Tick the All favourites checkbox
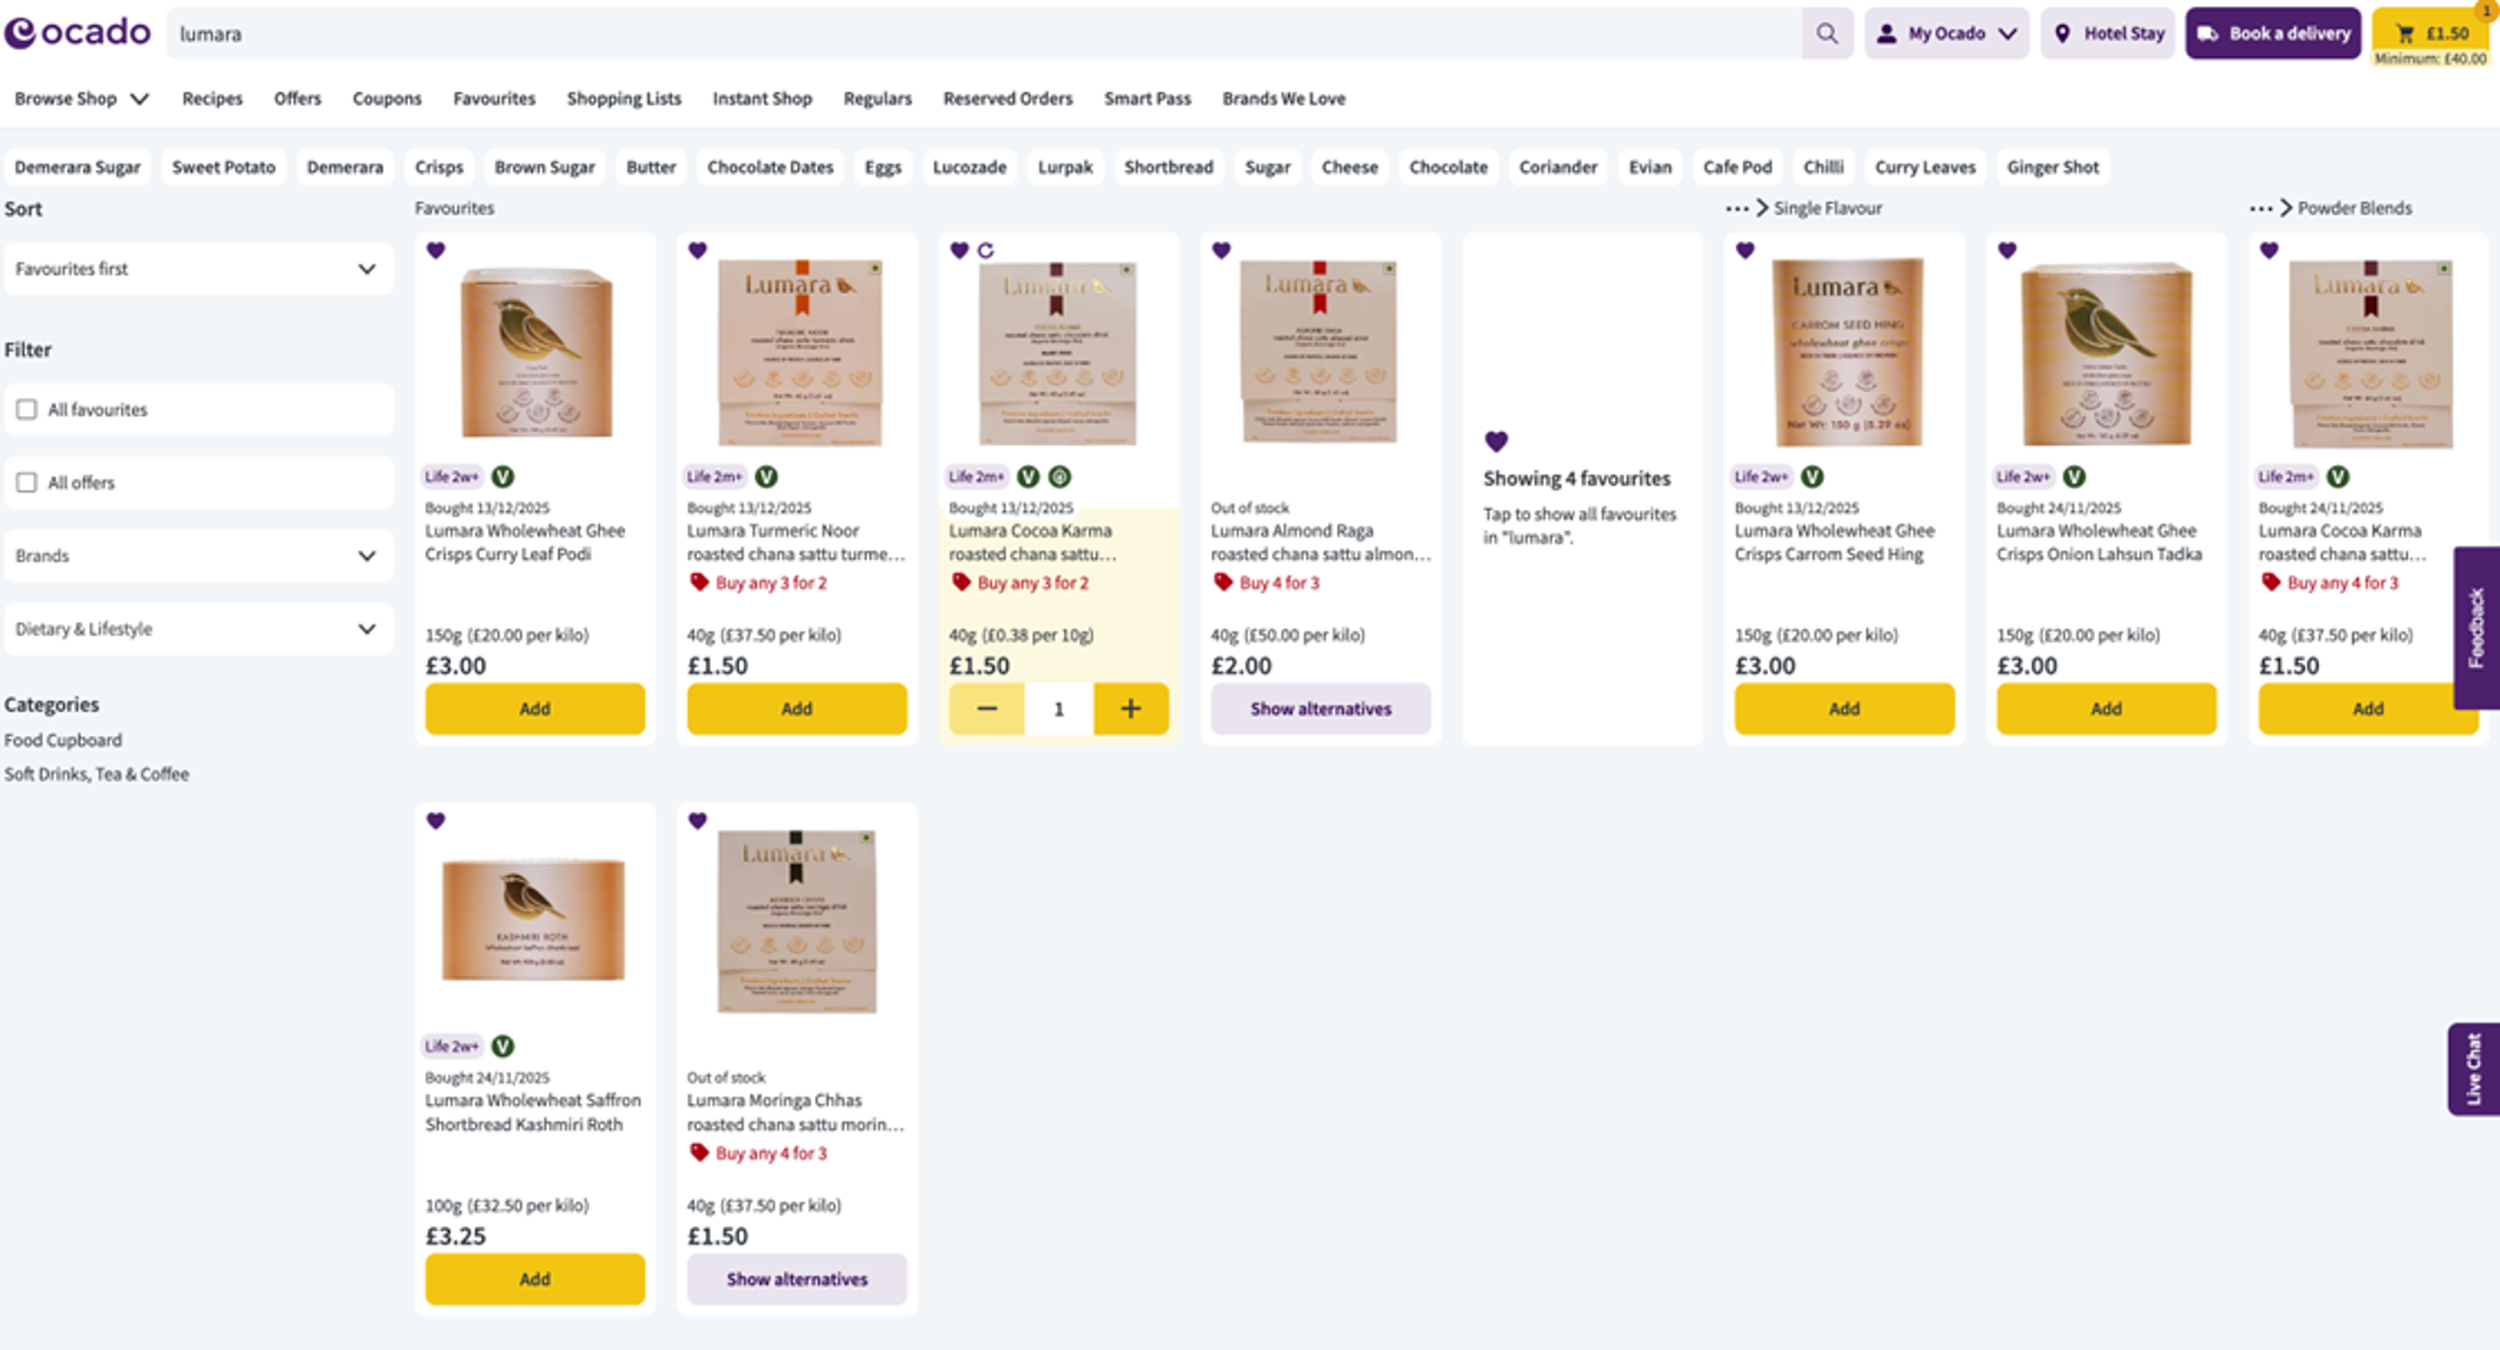Viewport: 2500px width, 1350px height. 27,410
